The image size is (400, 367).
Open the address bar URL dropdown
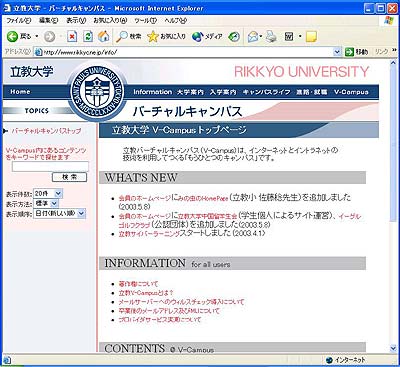pos(337,52)
